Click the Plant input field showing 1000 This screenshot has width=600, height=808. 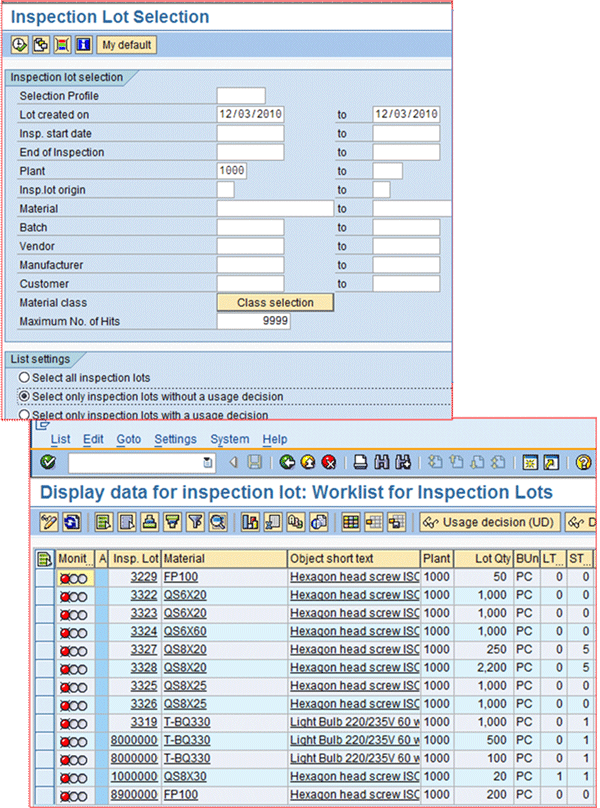(232, 171)
